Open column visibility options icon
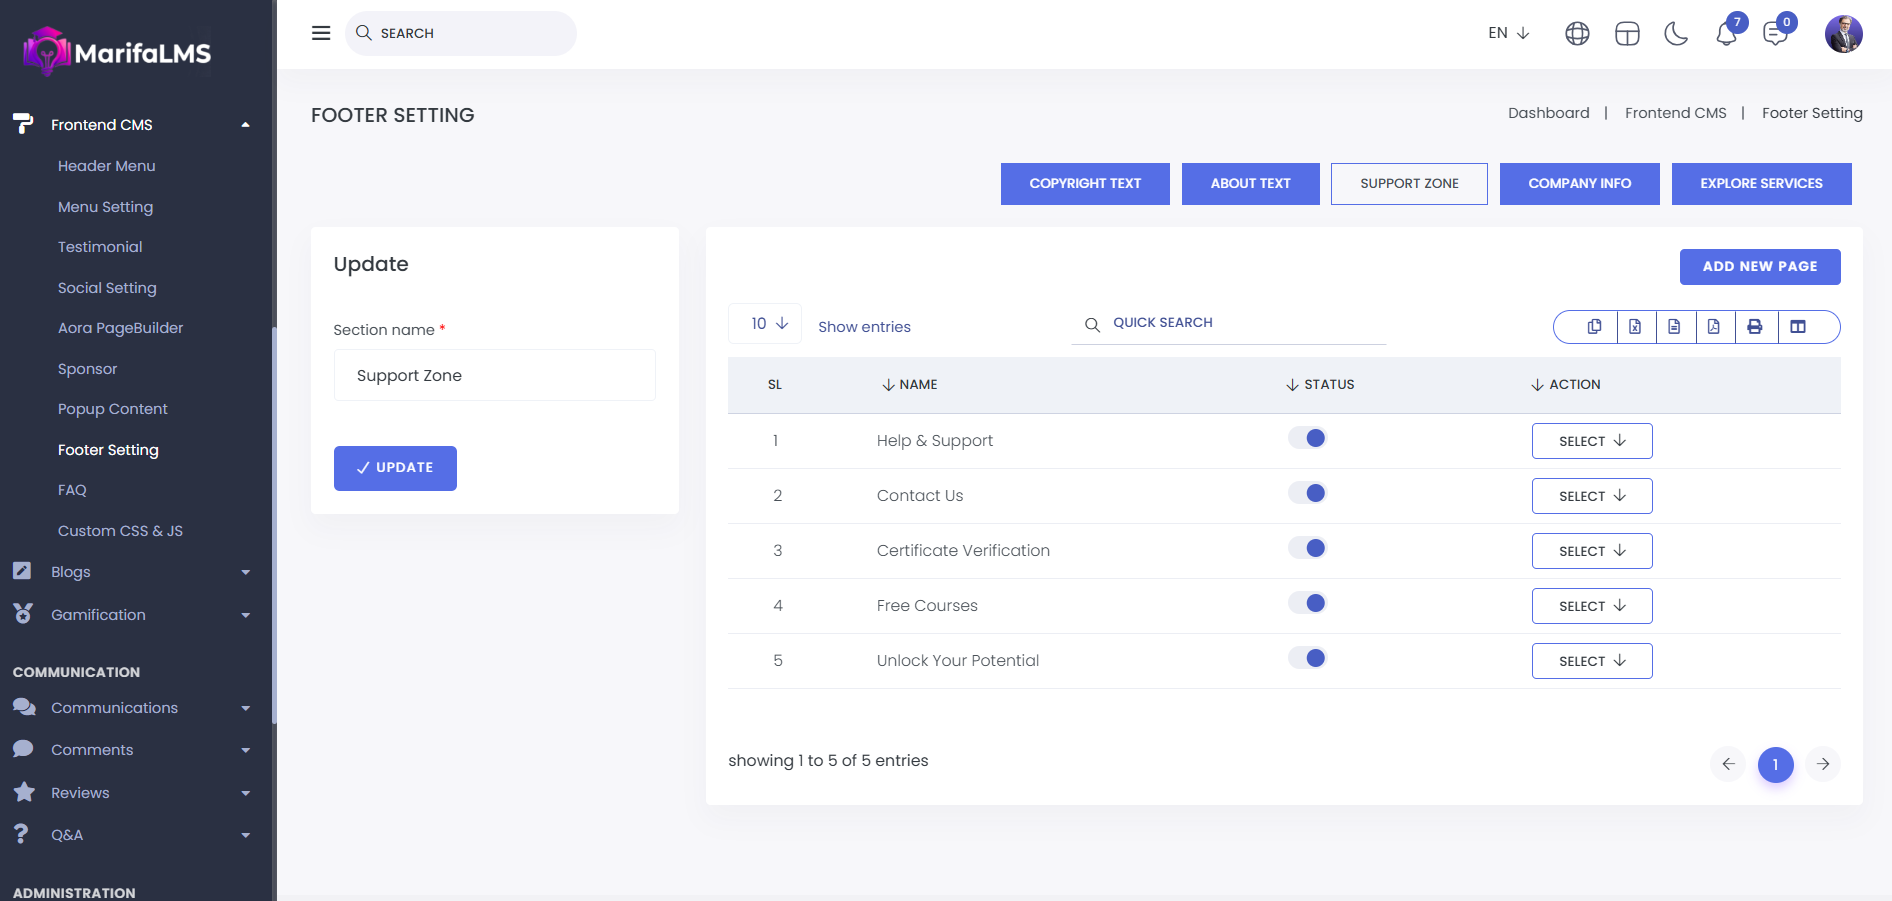The image size is (1892, 901). pos(1798,327)
